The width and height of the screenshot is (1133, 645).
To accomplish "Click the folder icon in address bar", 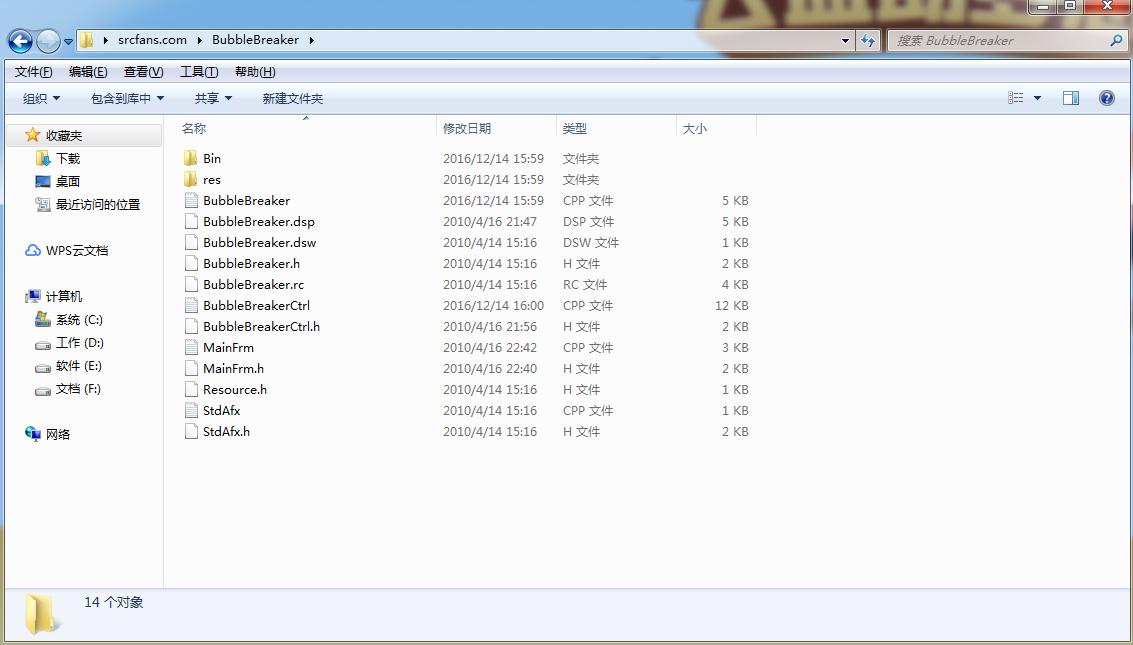I will point(87,40).
